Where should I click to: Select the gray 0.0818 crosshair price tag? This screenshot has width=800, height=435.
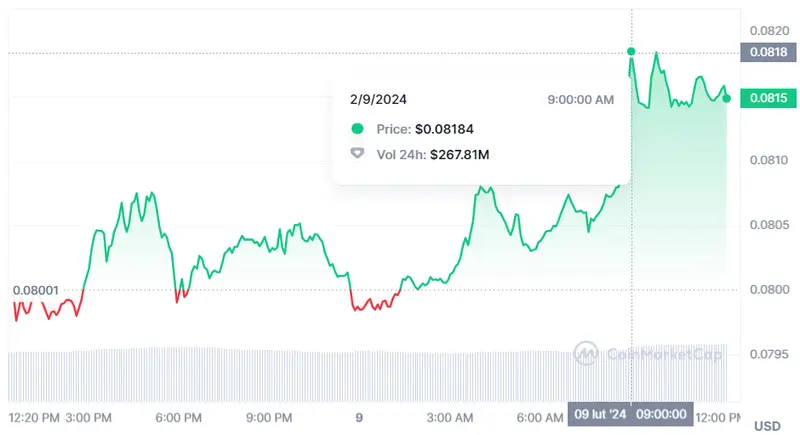point(762,53)
